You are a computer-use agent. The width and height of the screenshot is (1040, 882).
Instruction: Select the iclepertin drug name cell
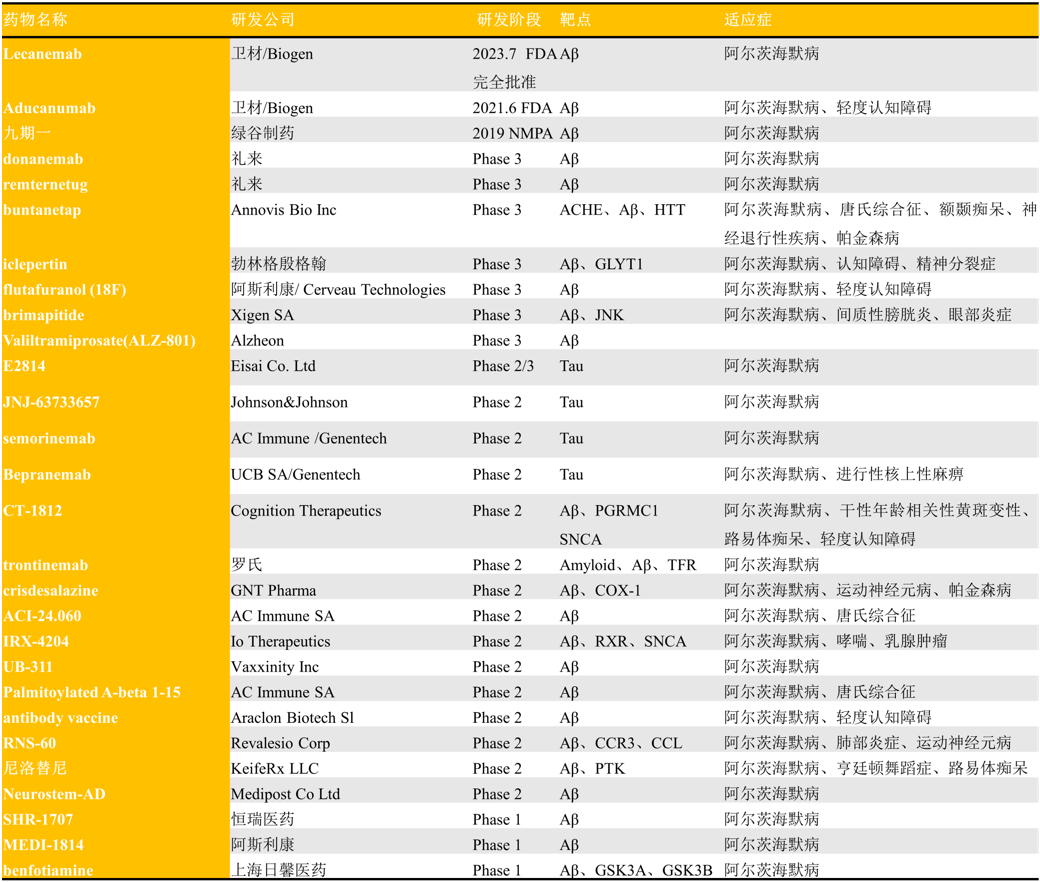point(35,265)
